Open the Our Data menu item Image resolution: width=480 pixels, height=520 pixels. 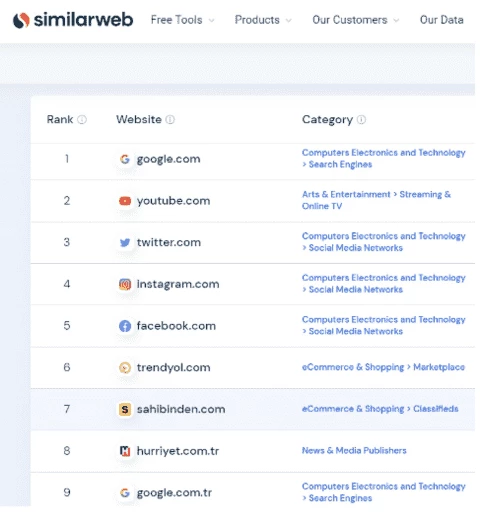click(x=442, y=20)
